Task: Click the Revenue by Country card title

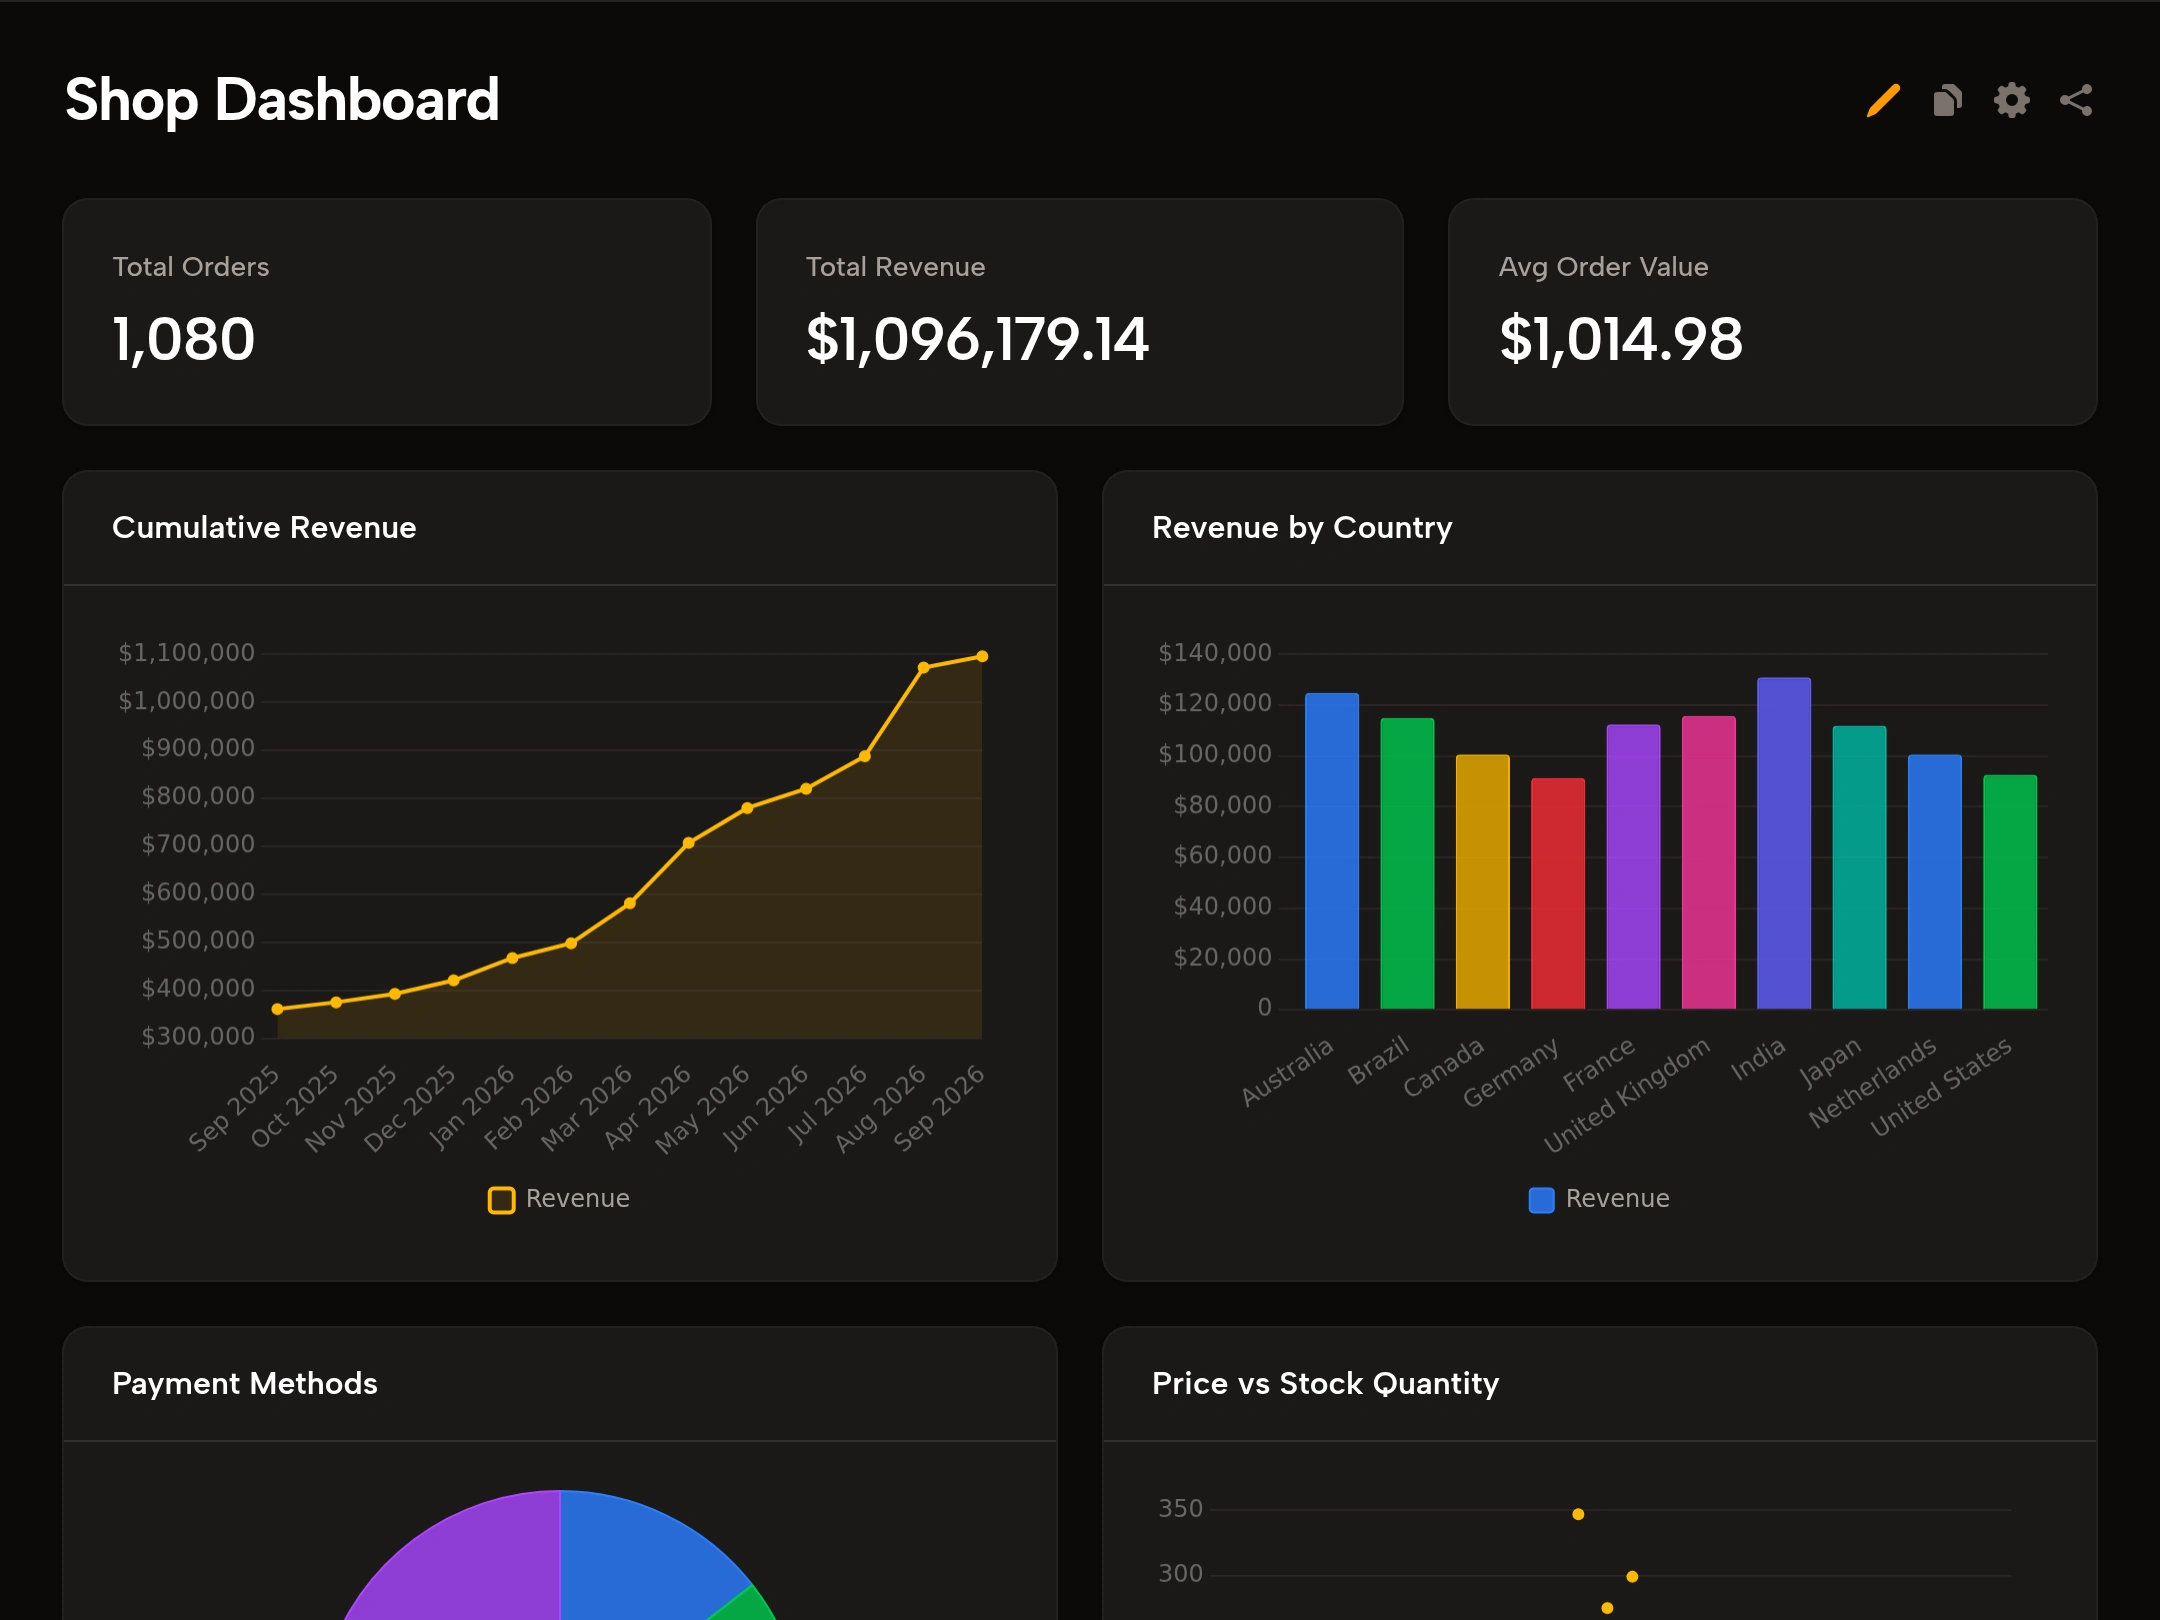Action: click(x=1302, y=527)
